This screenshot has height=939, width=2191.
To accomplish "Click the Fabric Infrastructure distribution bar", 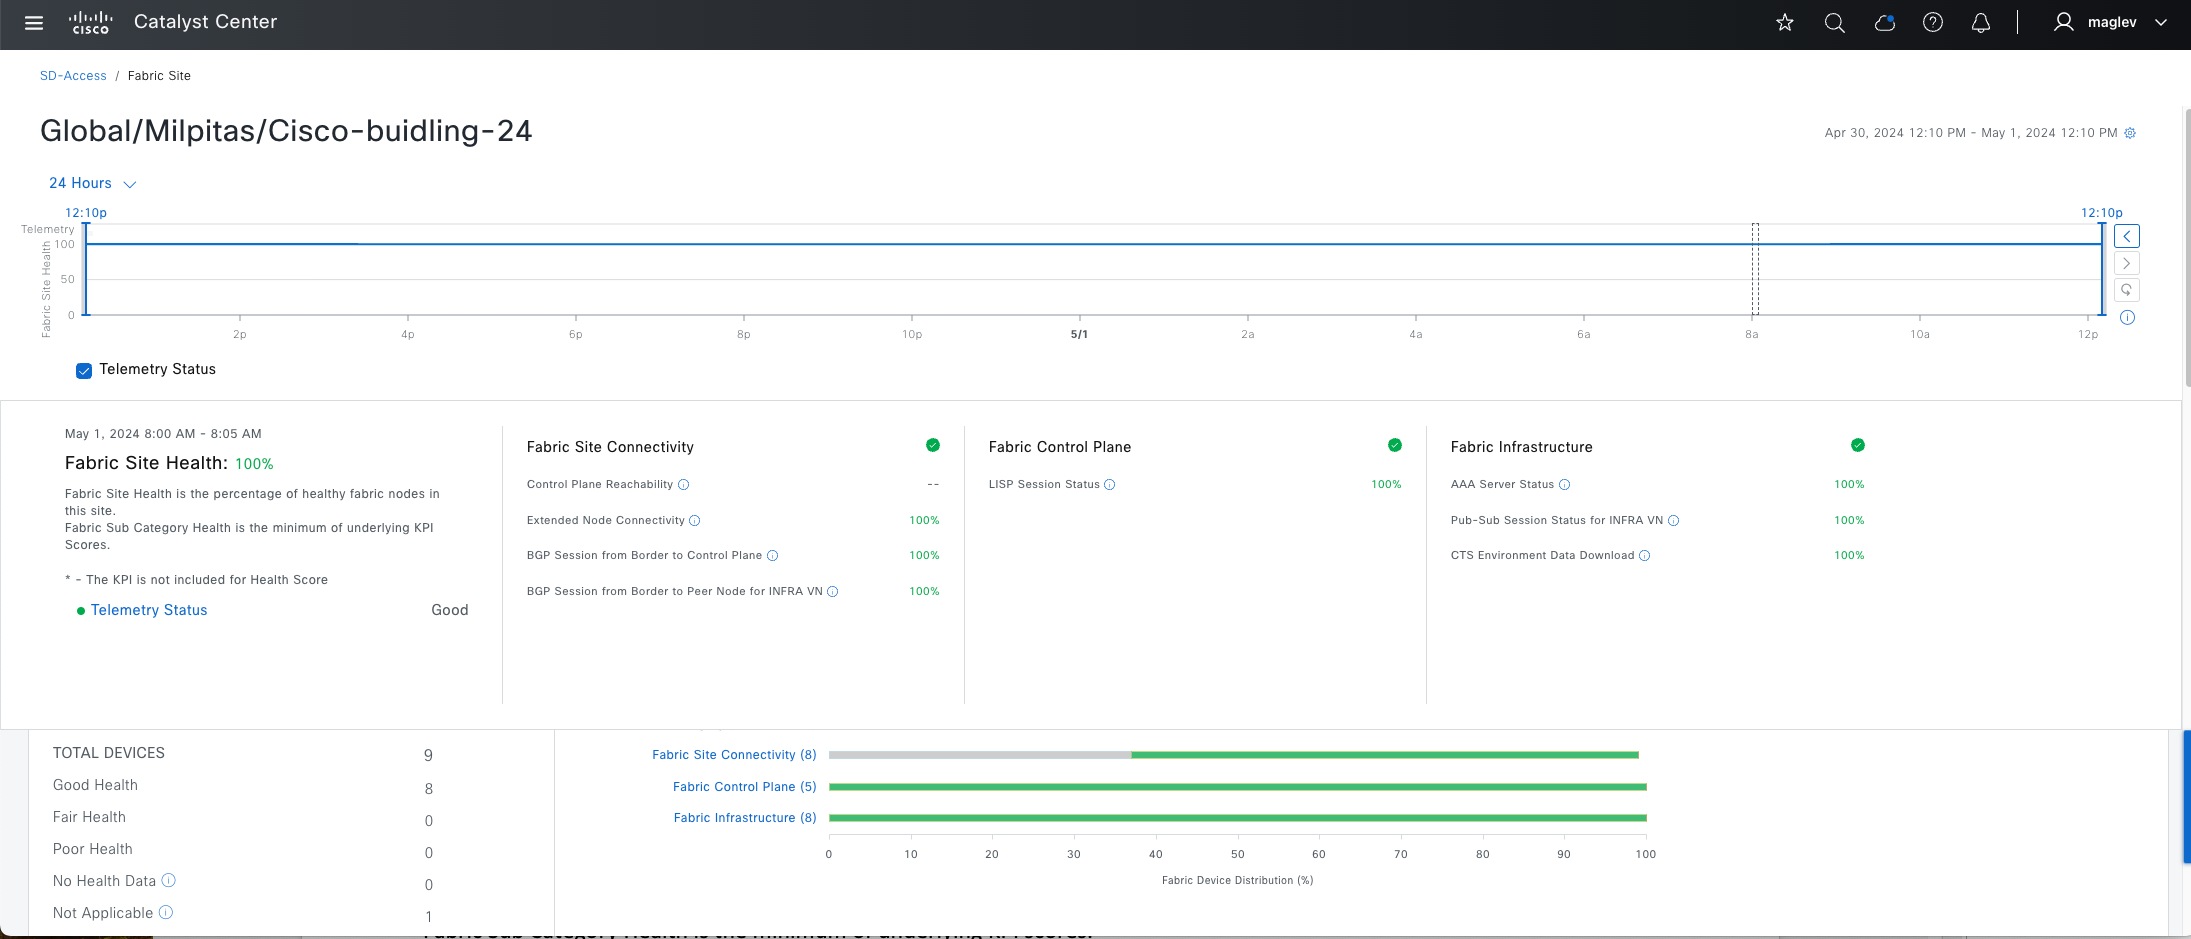I will click(x=1238, y=818).
